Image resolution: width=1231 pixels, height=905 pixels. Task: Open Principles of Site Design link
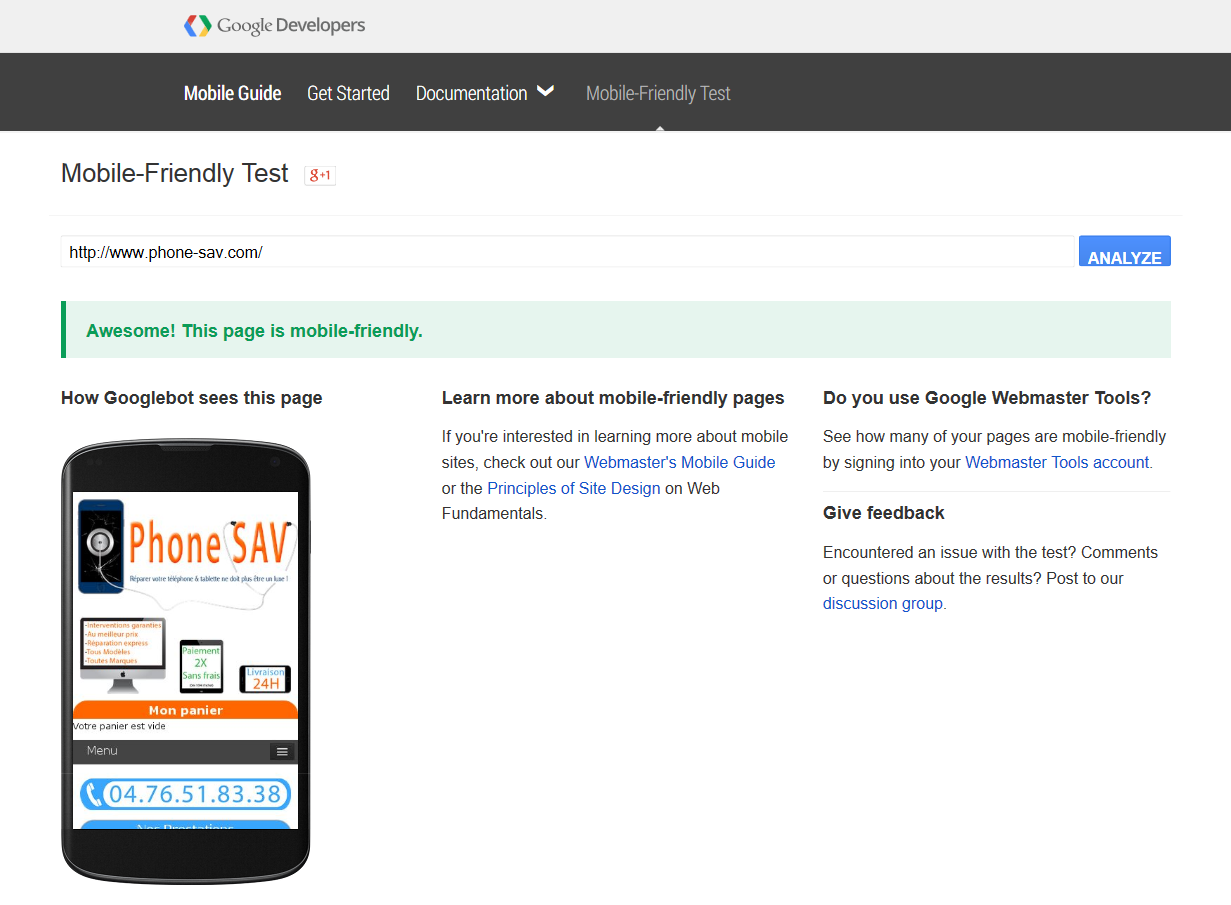(x=574, y=488)
